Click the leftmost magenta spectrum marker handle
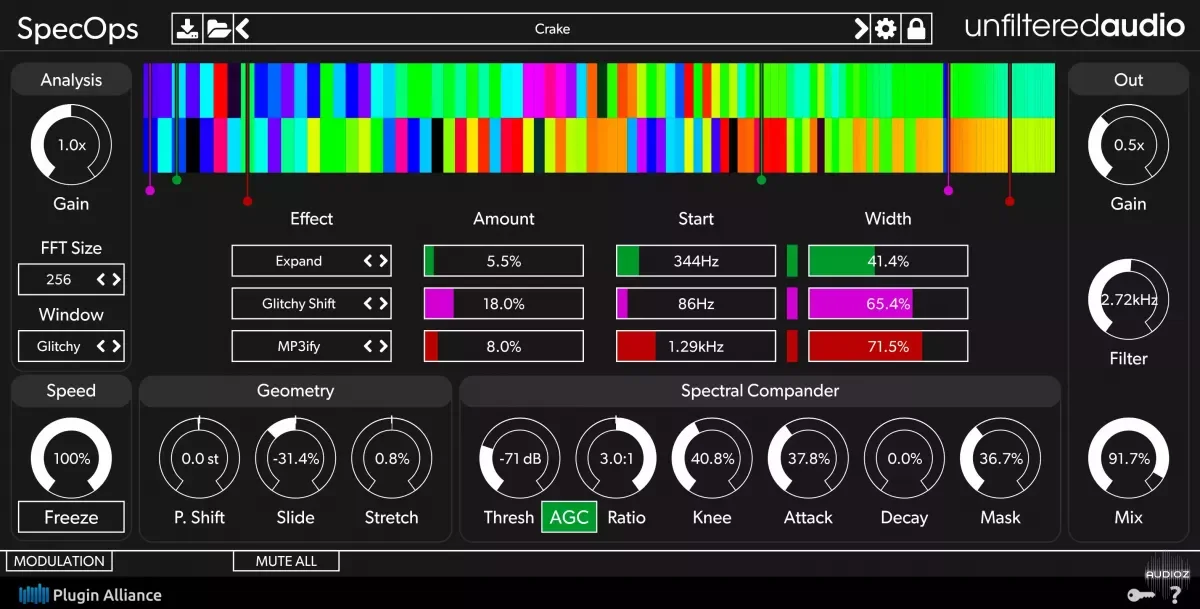 click(x=150, y=190)
